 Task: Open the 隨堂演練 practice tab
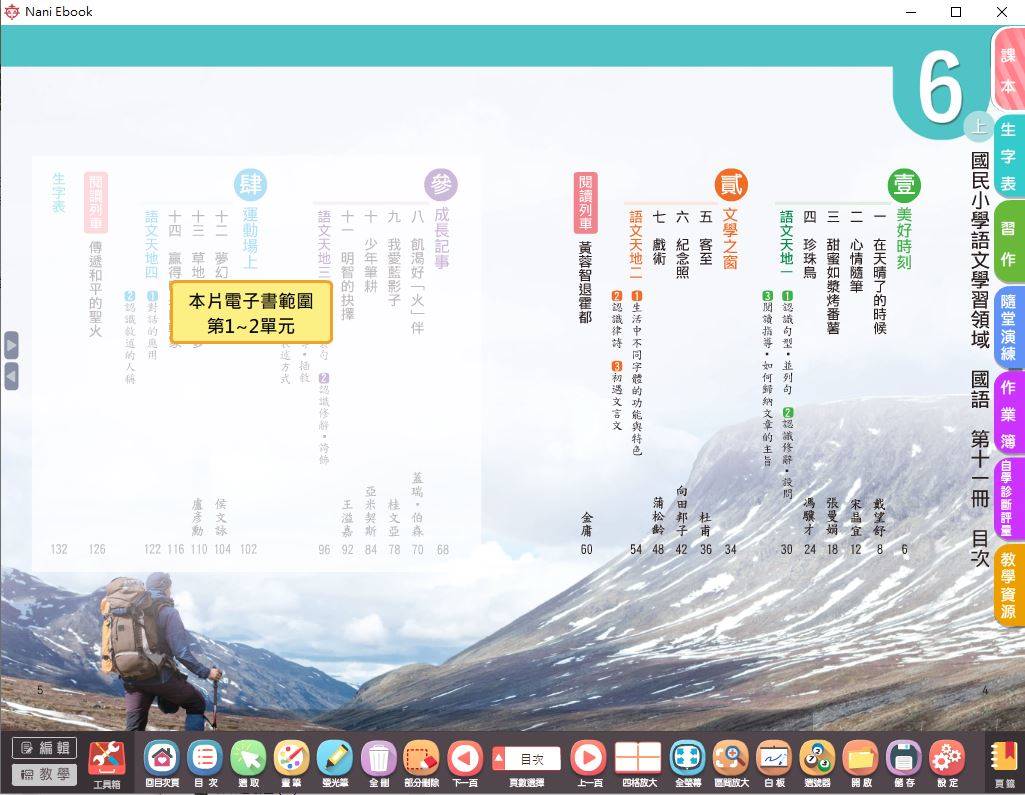[1009, 328]
